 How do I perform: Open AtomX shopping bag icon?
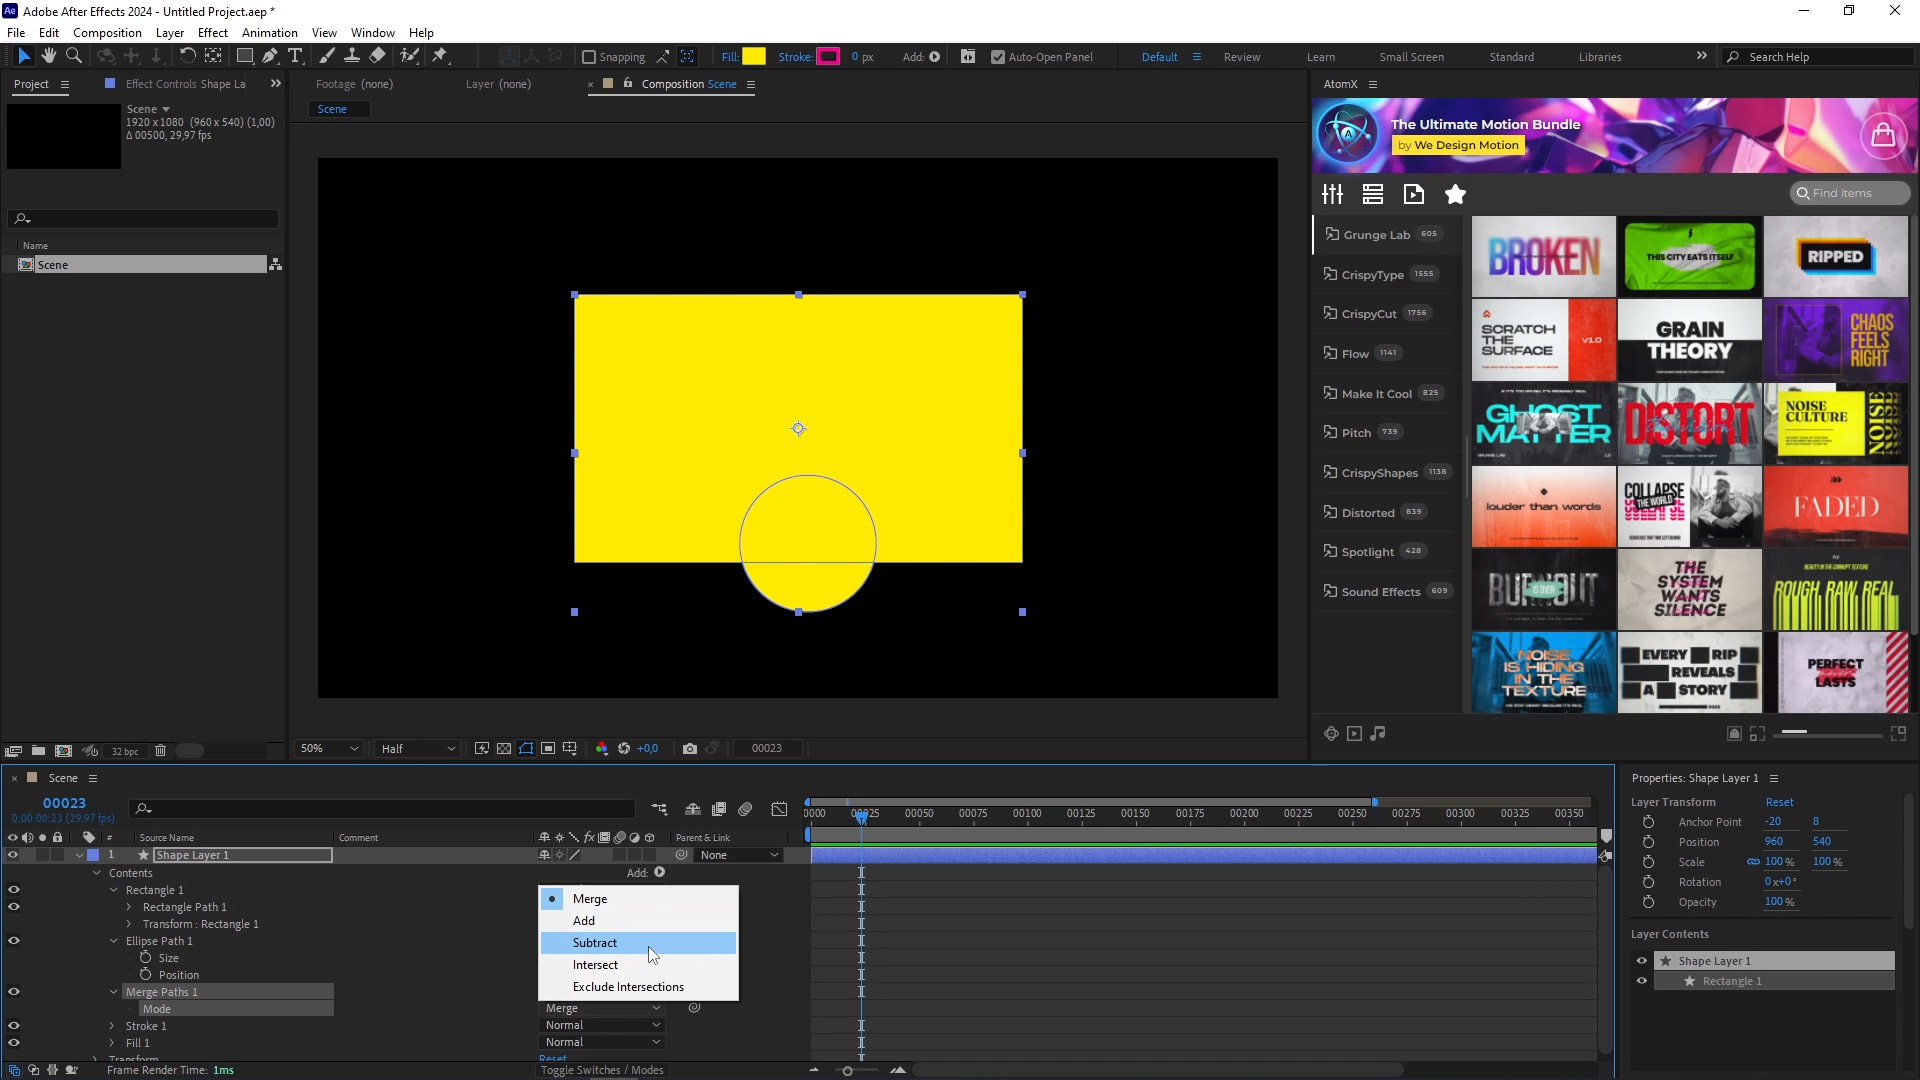1882,135
